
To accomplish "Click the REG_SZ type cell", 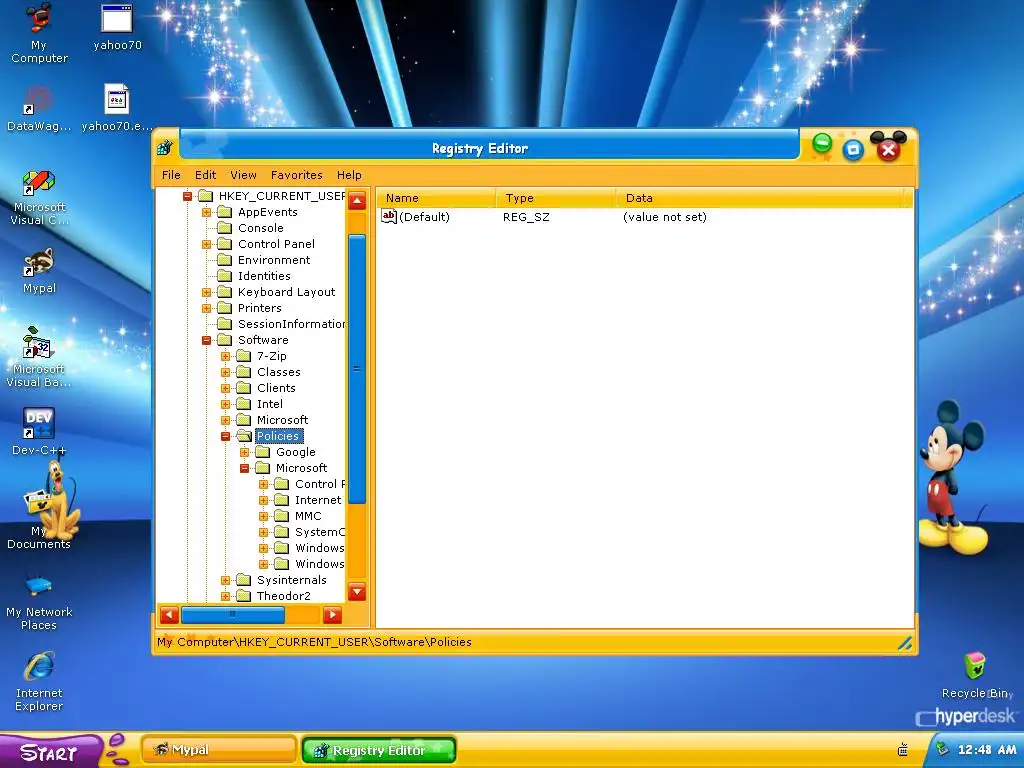I will 526,217.
